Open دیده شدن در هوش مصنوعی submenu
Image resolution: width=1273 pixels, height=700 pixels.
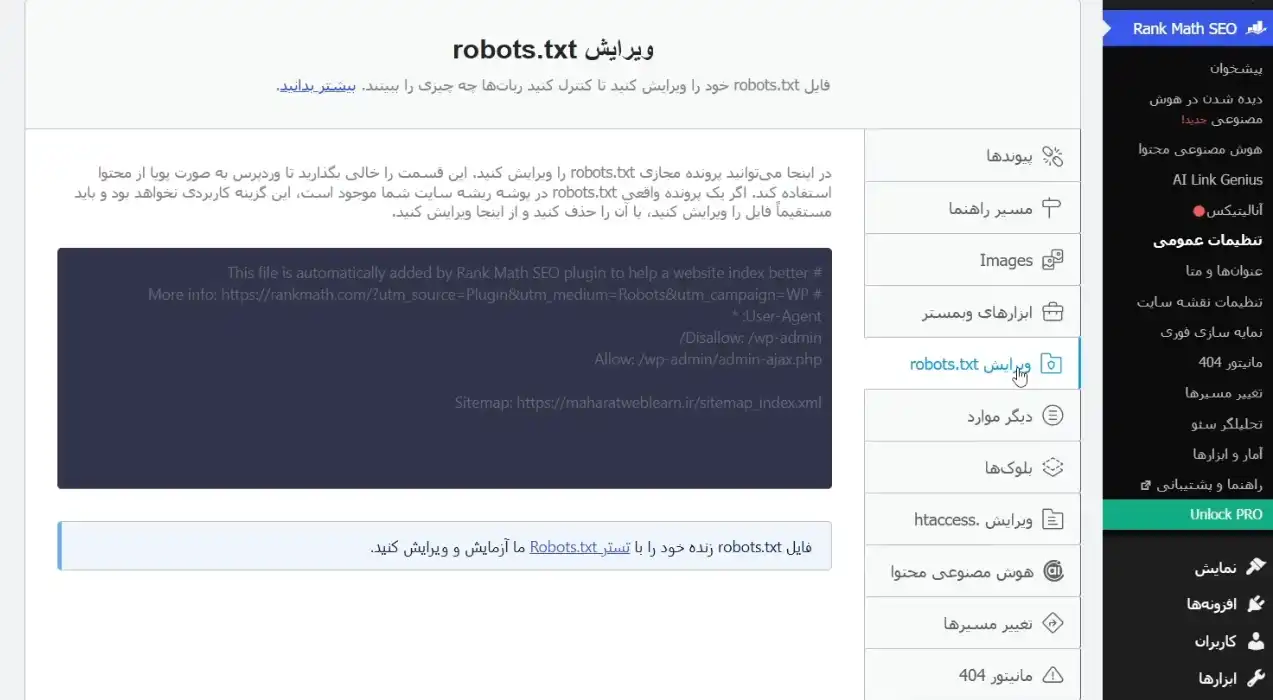coord(1205,109)
